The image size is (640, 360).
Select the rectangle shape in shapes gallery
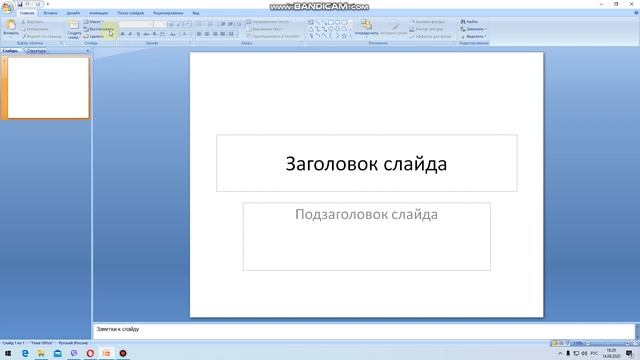coord(331,22)
